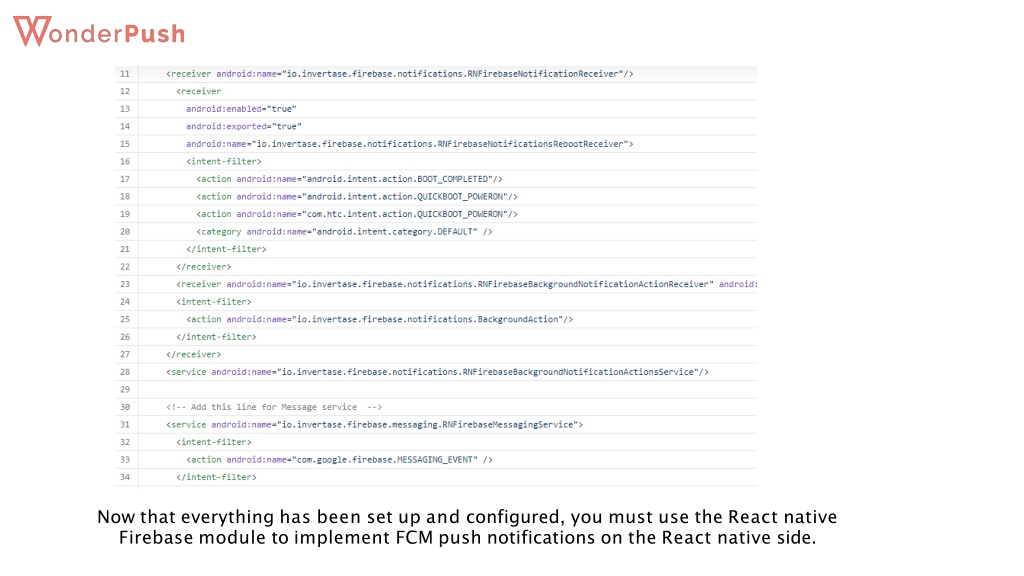Click the BOOT_COMPLETED action line
The image size is (1024, 576).
(x=349, y=179)
